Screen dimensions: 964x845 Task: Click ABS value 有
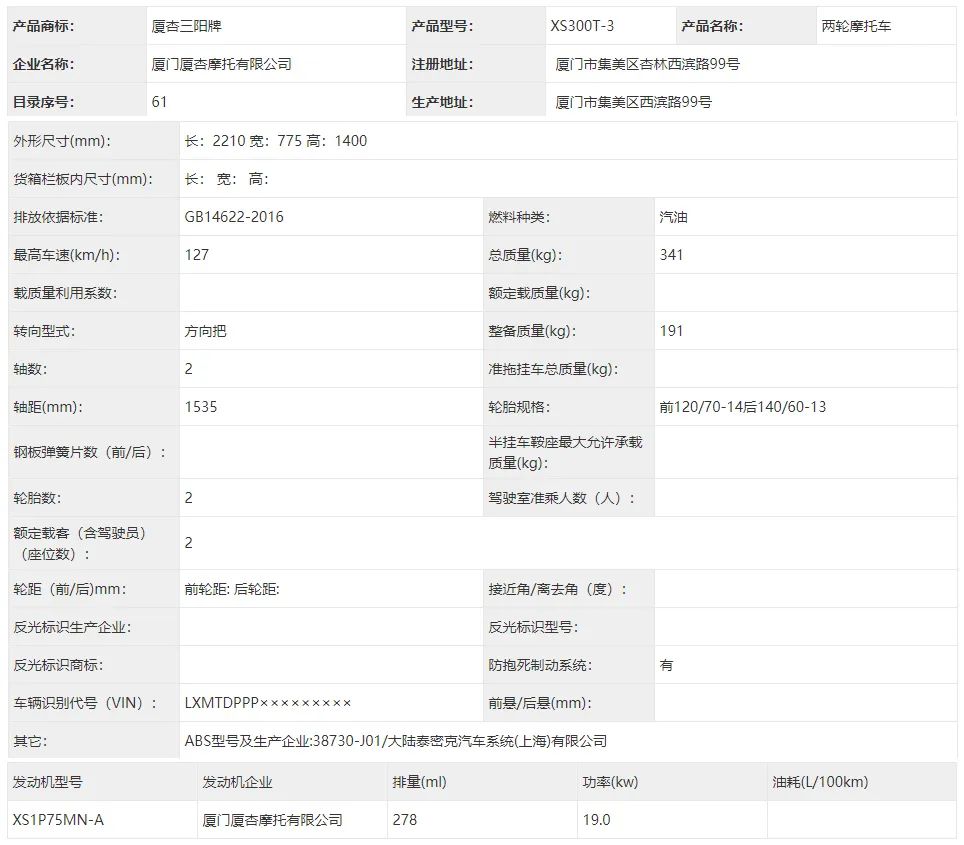666,665
